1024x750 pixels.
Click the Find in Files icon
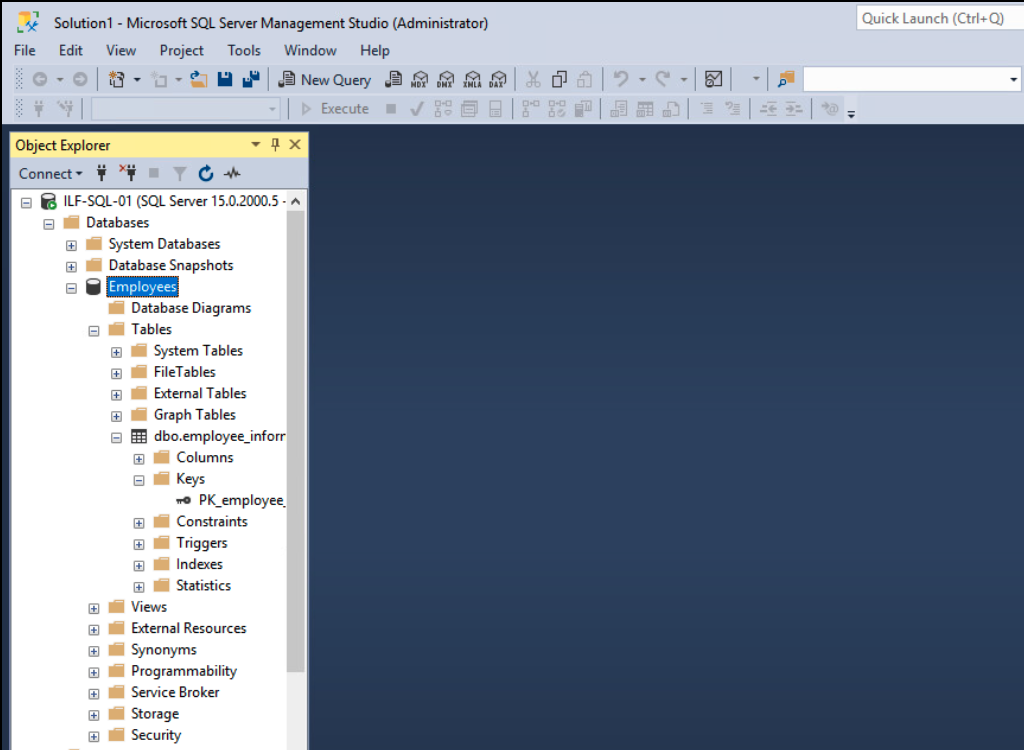pos(786,80)
